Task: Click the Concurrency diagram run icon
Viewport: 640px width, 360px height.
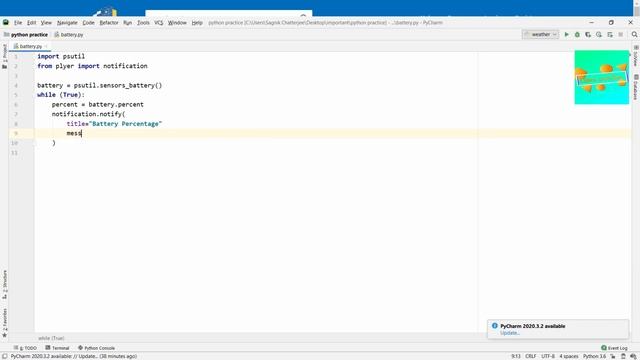Action: point(610,35)
